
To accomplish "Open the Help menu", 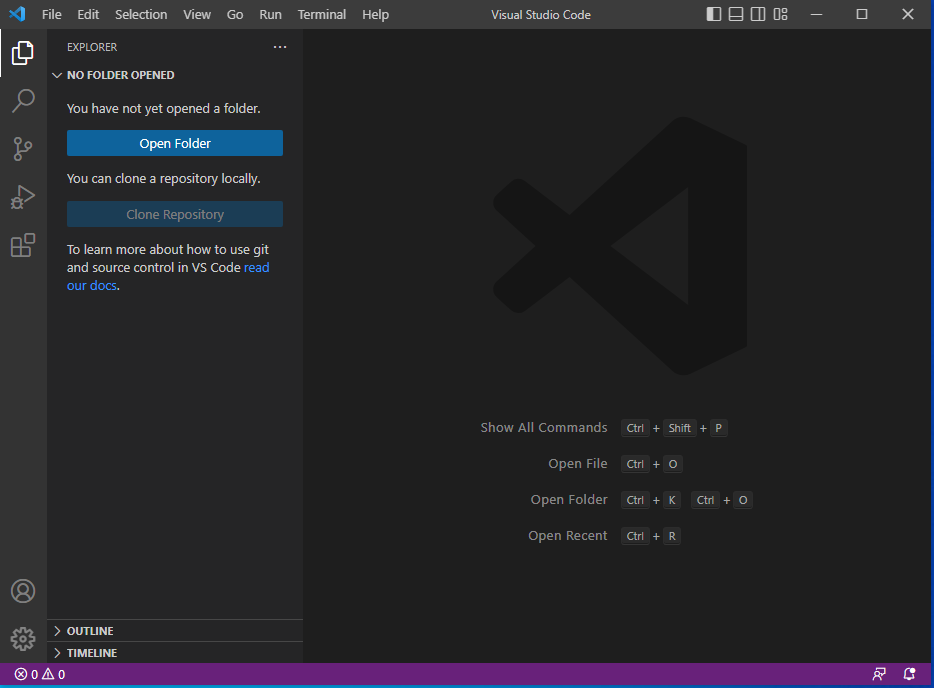I will [x=375, y=14].
